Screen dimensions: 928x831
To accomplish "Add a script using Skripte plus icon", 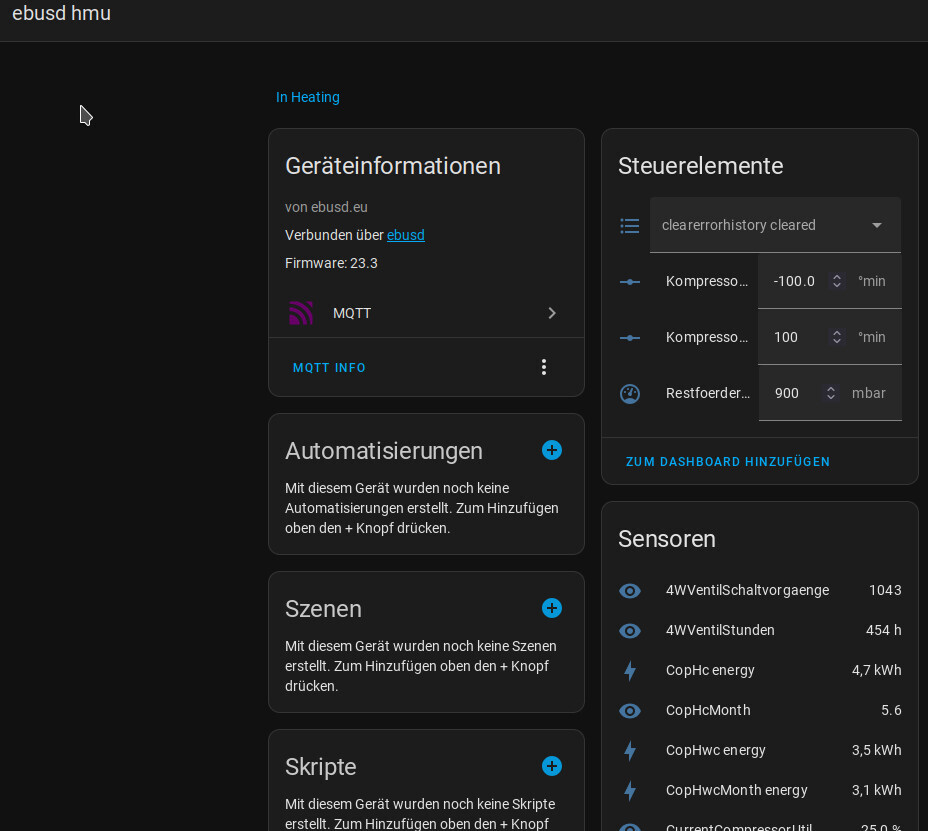I will pos(551,766).
